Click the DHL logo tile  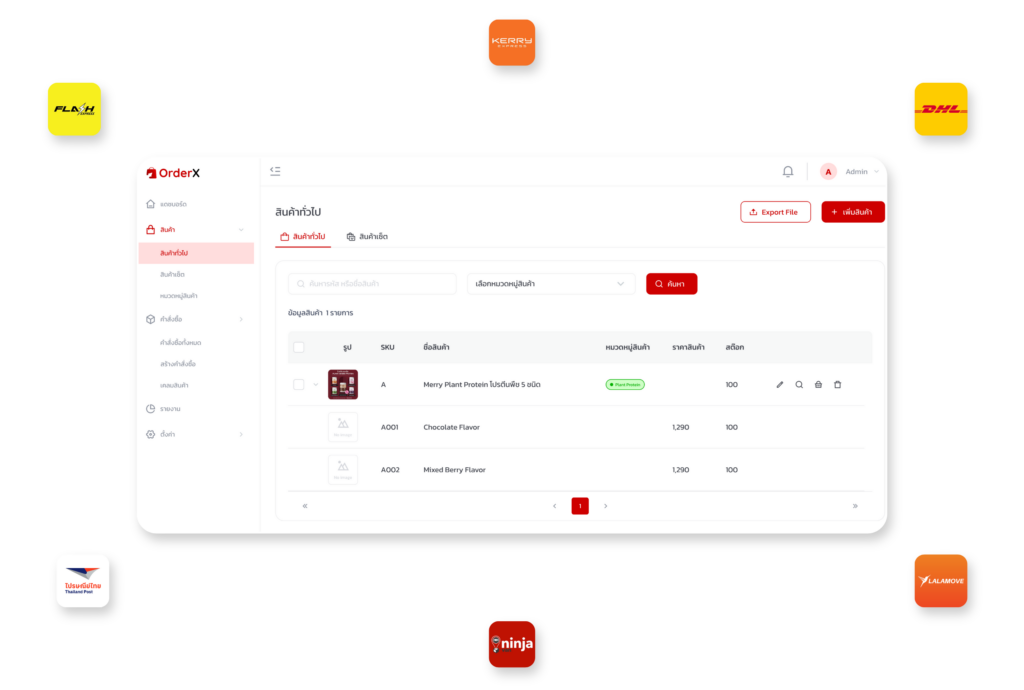tap(941, 109)
